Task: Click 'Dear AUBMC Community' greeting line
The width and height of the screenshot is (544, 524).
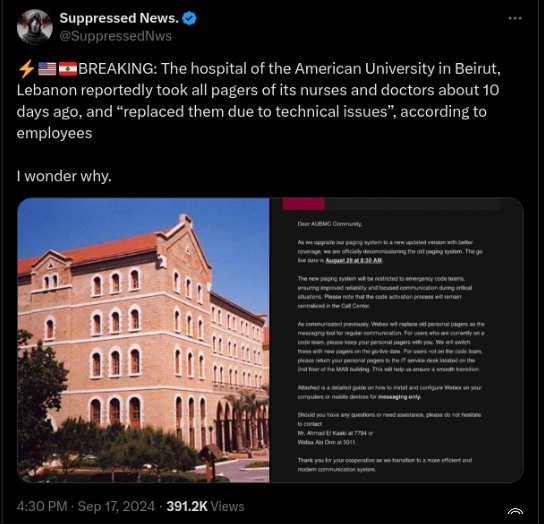Action: click(330, 224)
